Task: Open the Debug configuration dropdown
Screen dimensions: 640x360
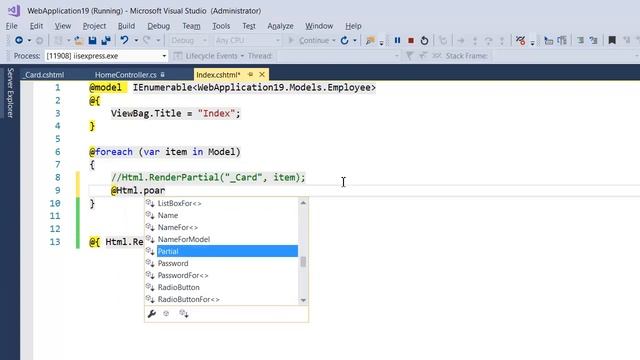Action: click(188, 40)
